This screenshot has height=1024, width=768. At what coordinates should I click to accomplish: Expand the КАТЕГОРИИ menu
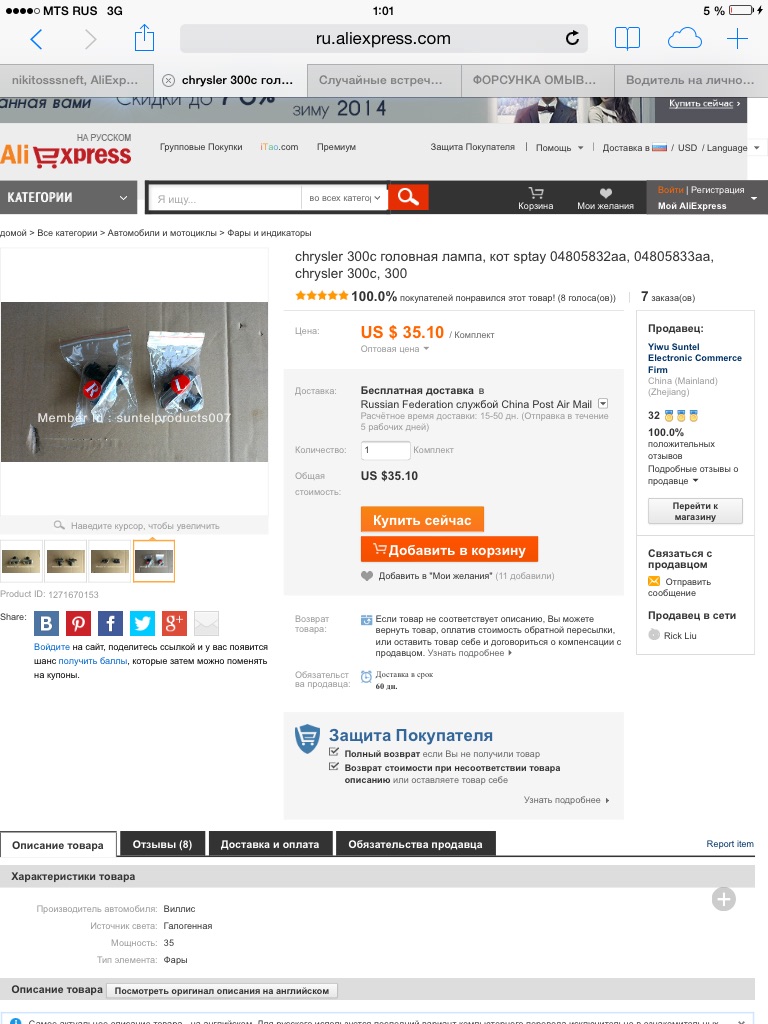pos(68,197)
